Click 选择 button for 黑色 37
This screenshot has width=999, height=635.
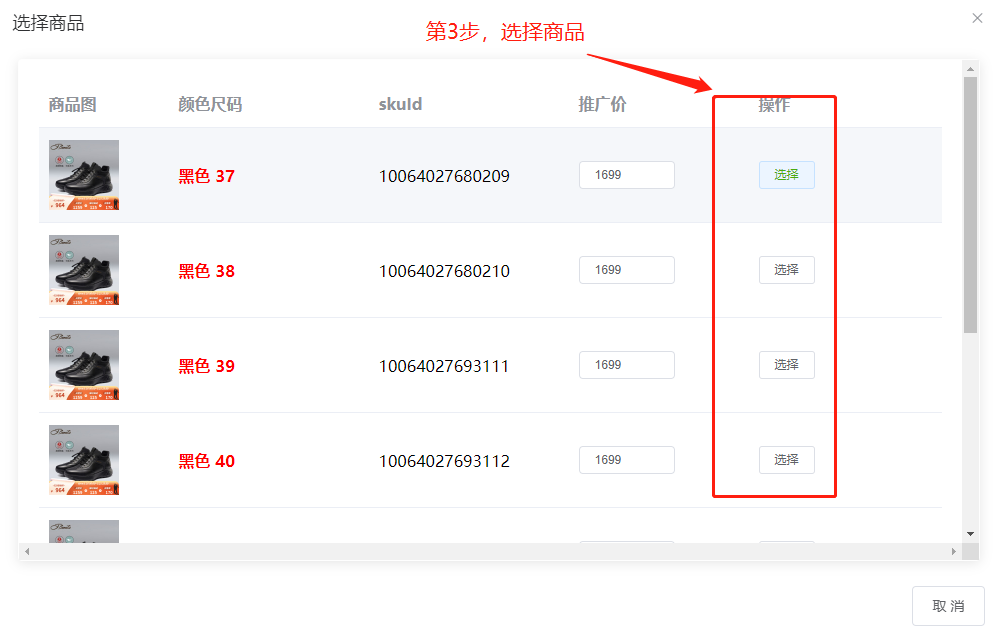[786, 175]
